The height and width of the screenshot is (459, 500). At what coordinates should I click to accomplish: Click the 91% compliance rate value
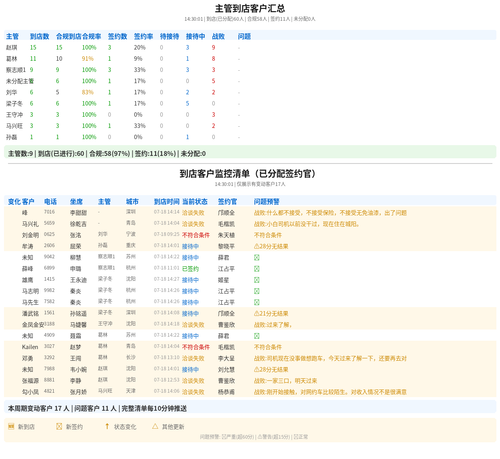coord(88,59)
